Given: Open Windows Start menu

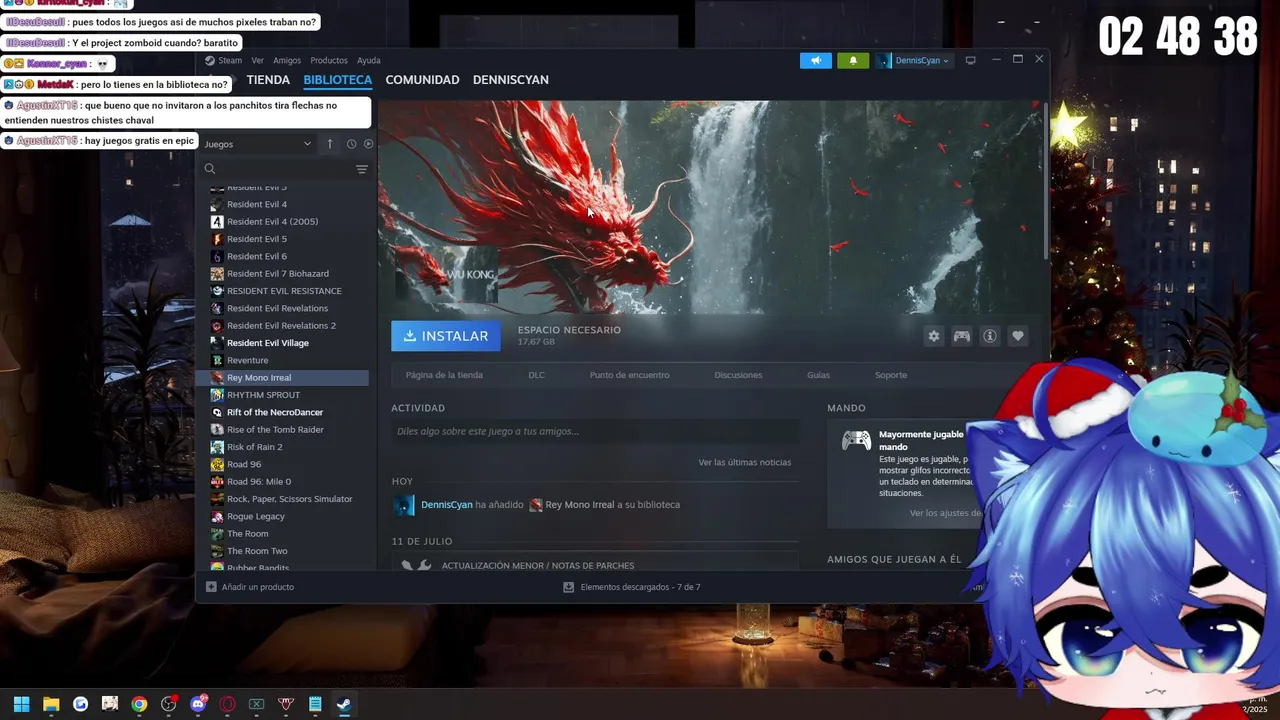Looking at the screenshot, I should [x=21, y=704].
